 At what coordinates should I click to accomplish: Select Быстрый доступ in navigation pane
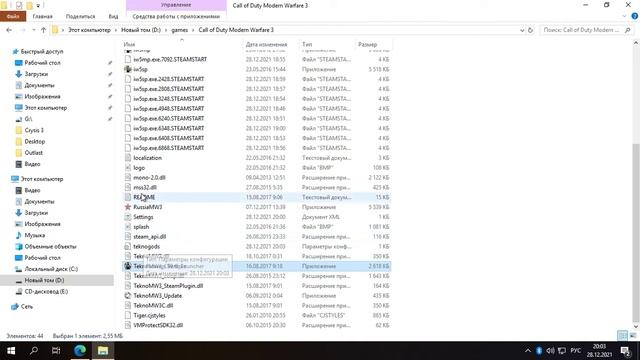[x=42, y=51]
